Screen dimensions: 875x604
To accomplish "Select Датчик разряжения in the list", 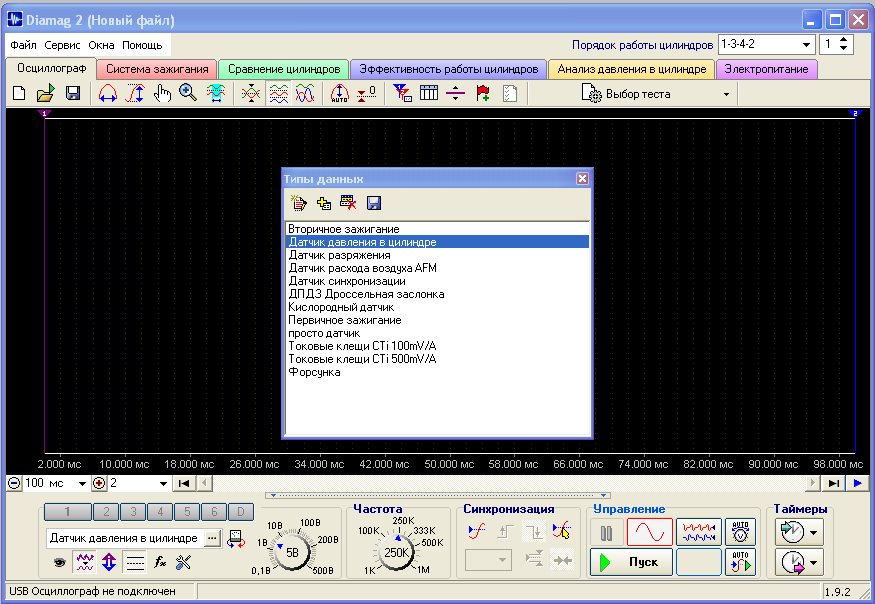I will 437,255.
